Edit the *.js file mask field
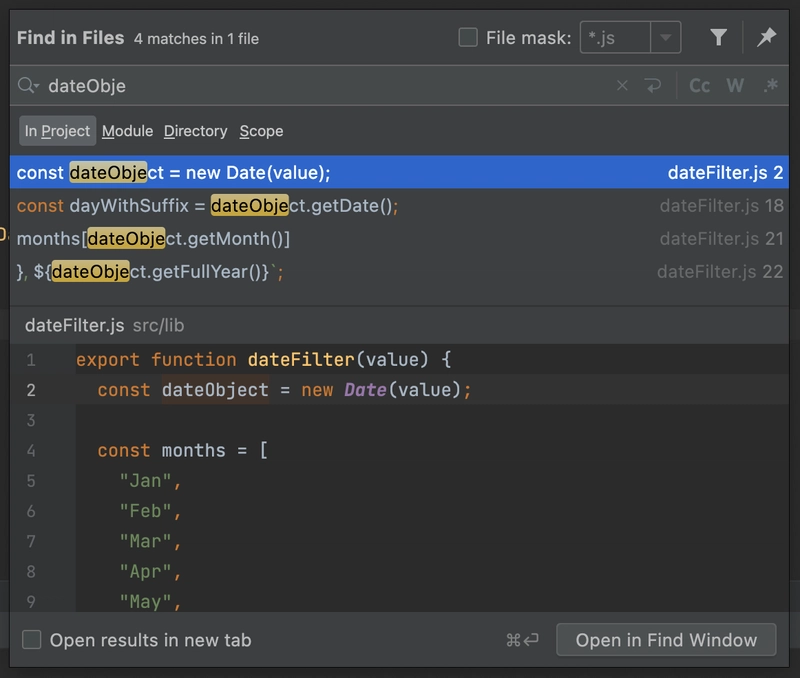The width and height of the screenshot is (800, 678). point(615,37)
